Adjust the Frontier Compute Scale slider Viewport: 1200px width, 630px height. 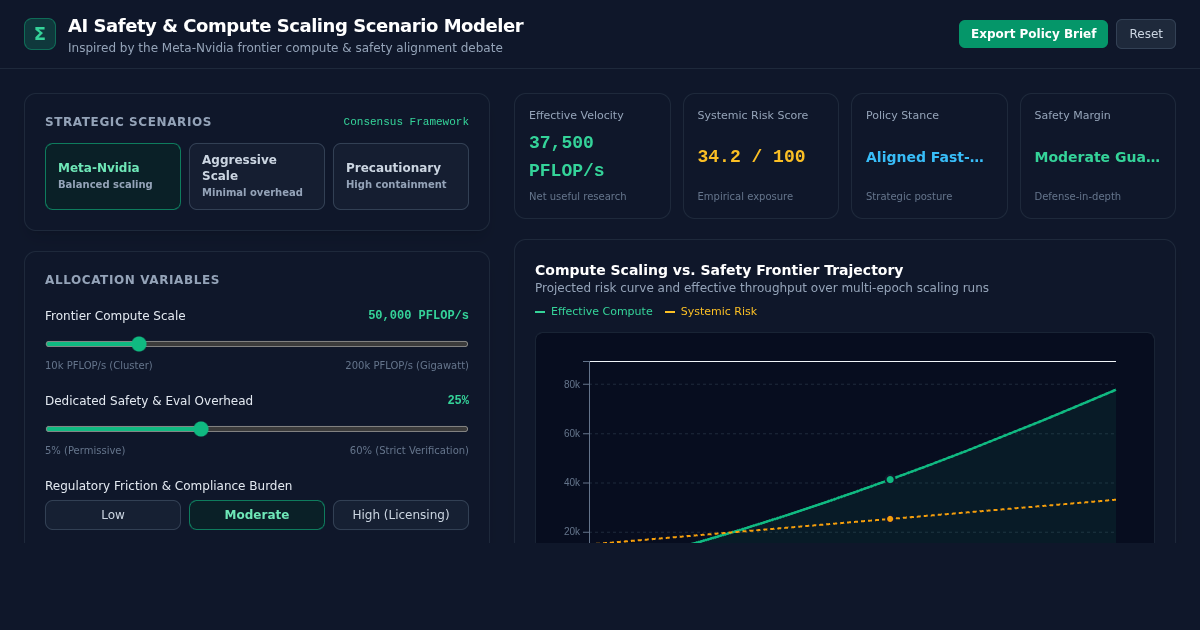[257, 344]
